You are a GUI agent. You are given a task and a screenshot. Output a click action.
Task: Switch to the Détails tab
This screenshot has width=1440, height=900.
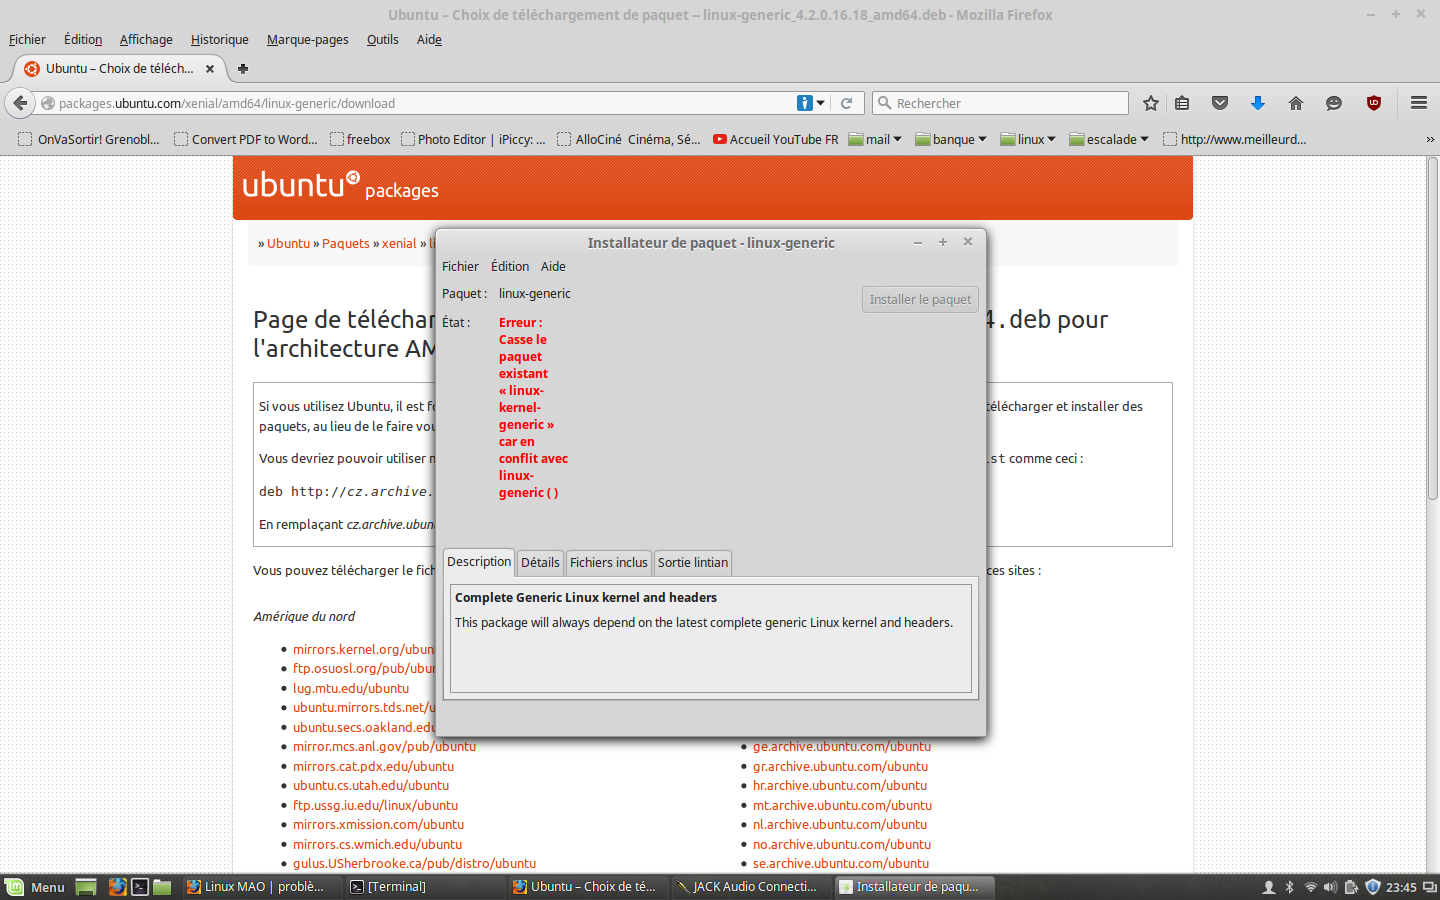pos(540,563)
